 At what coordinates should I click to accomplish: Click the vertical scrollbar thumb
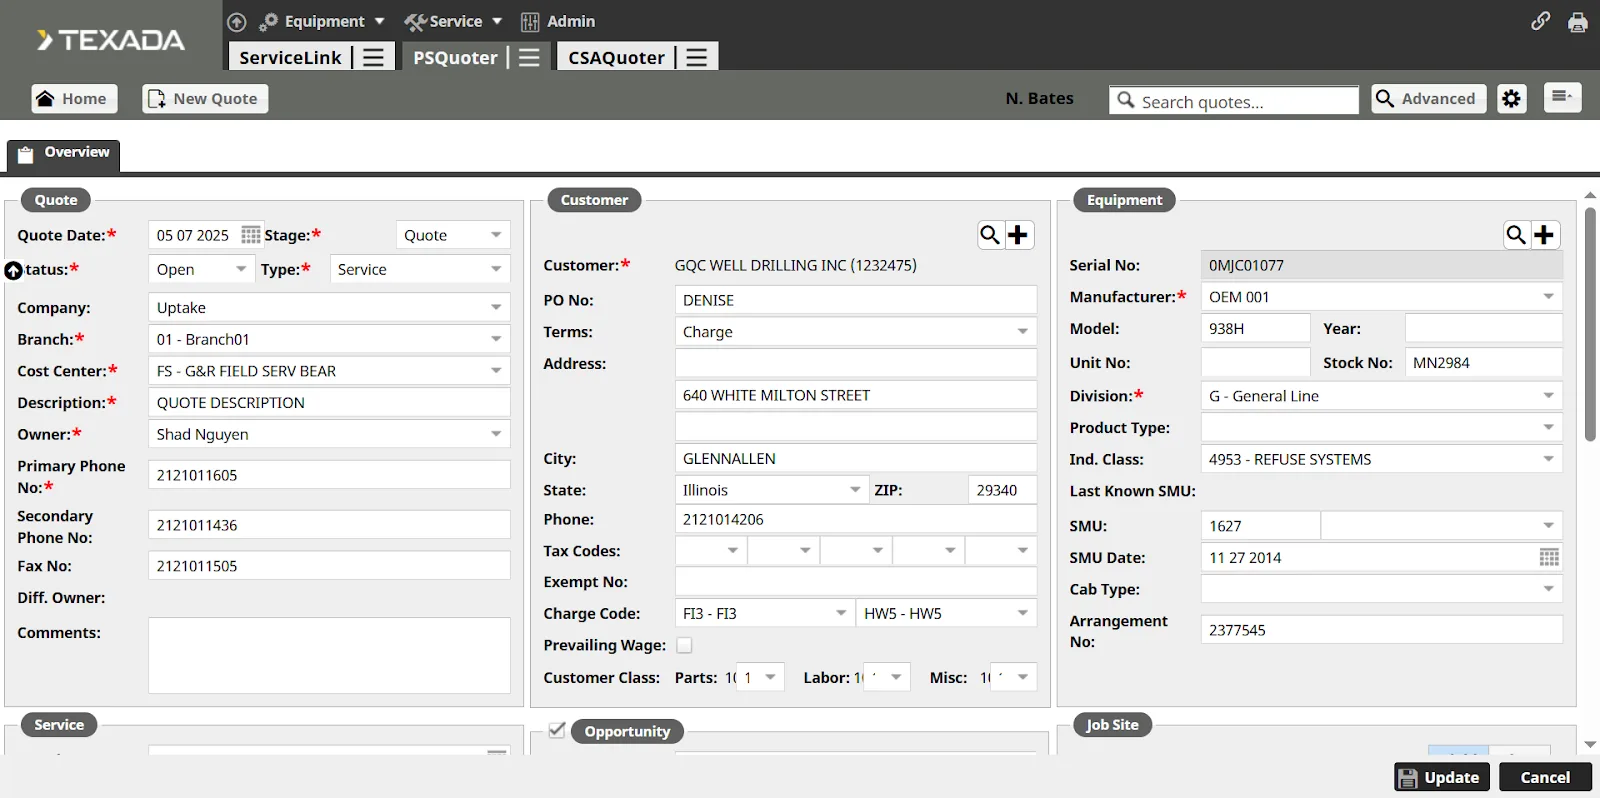[1590, 324]
